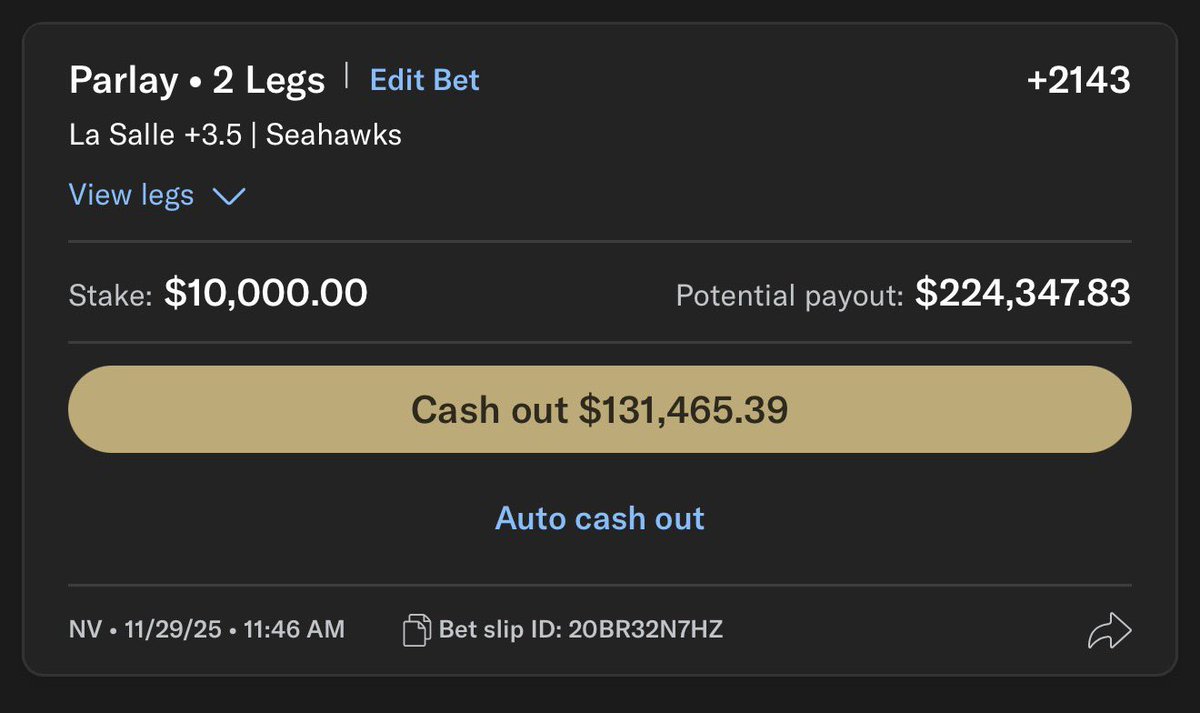This screenshot has width=1200, height=713.
Task: Share the bet using the arrow icon
Action: (x=1109, y=630)
